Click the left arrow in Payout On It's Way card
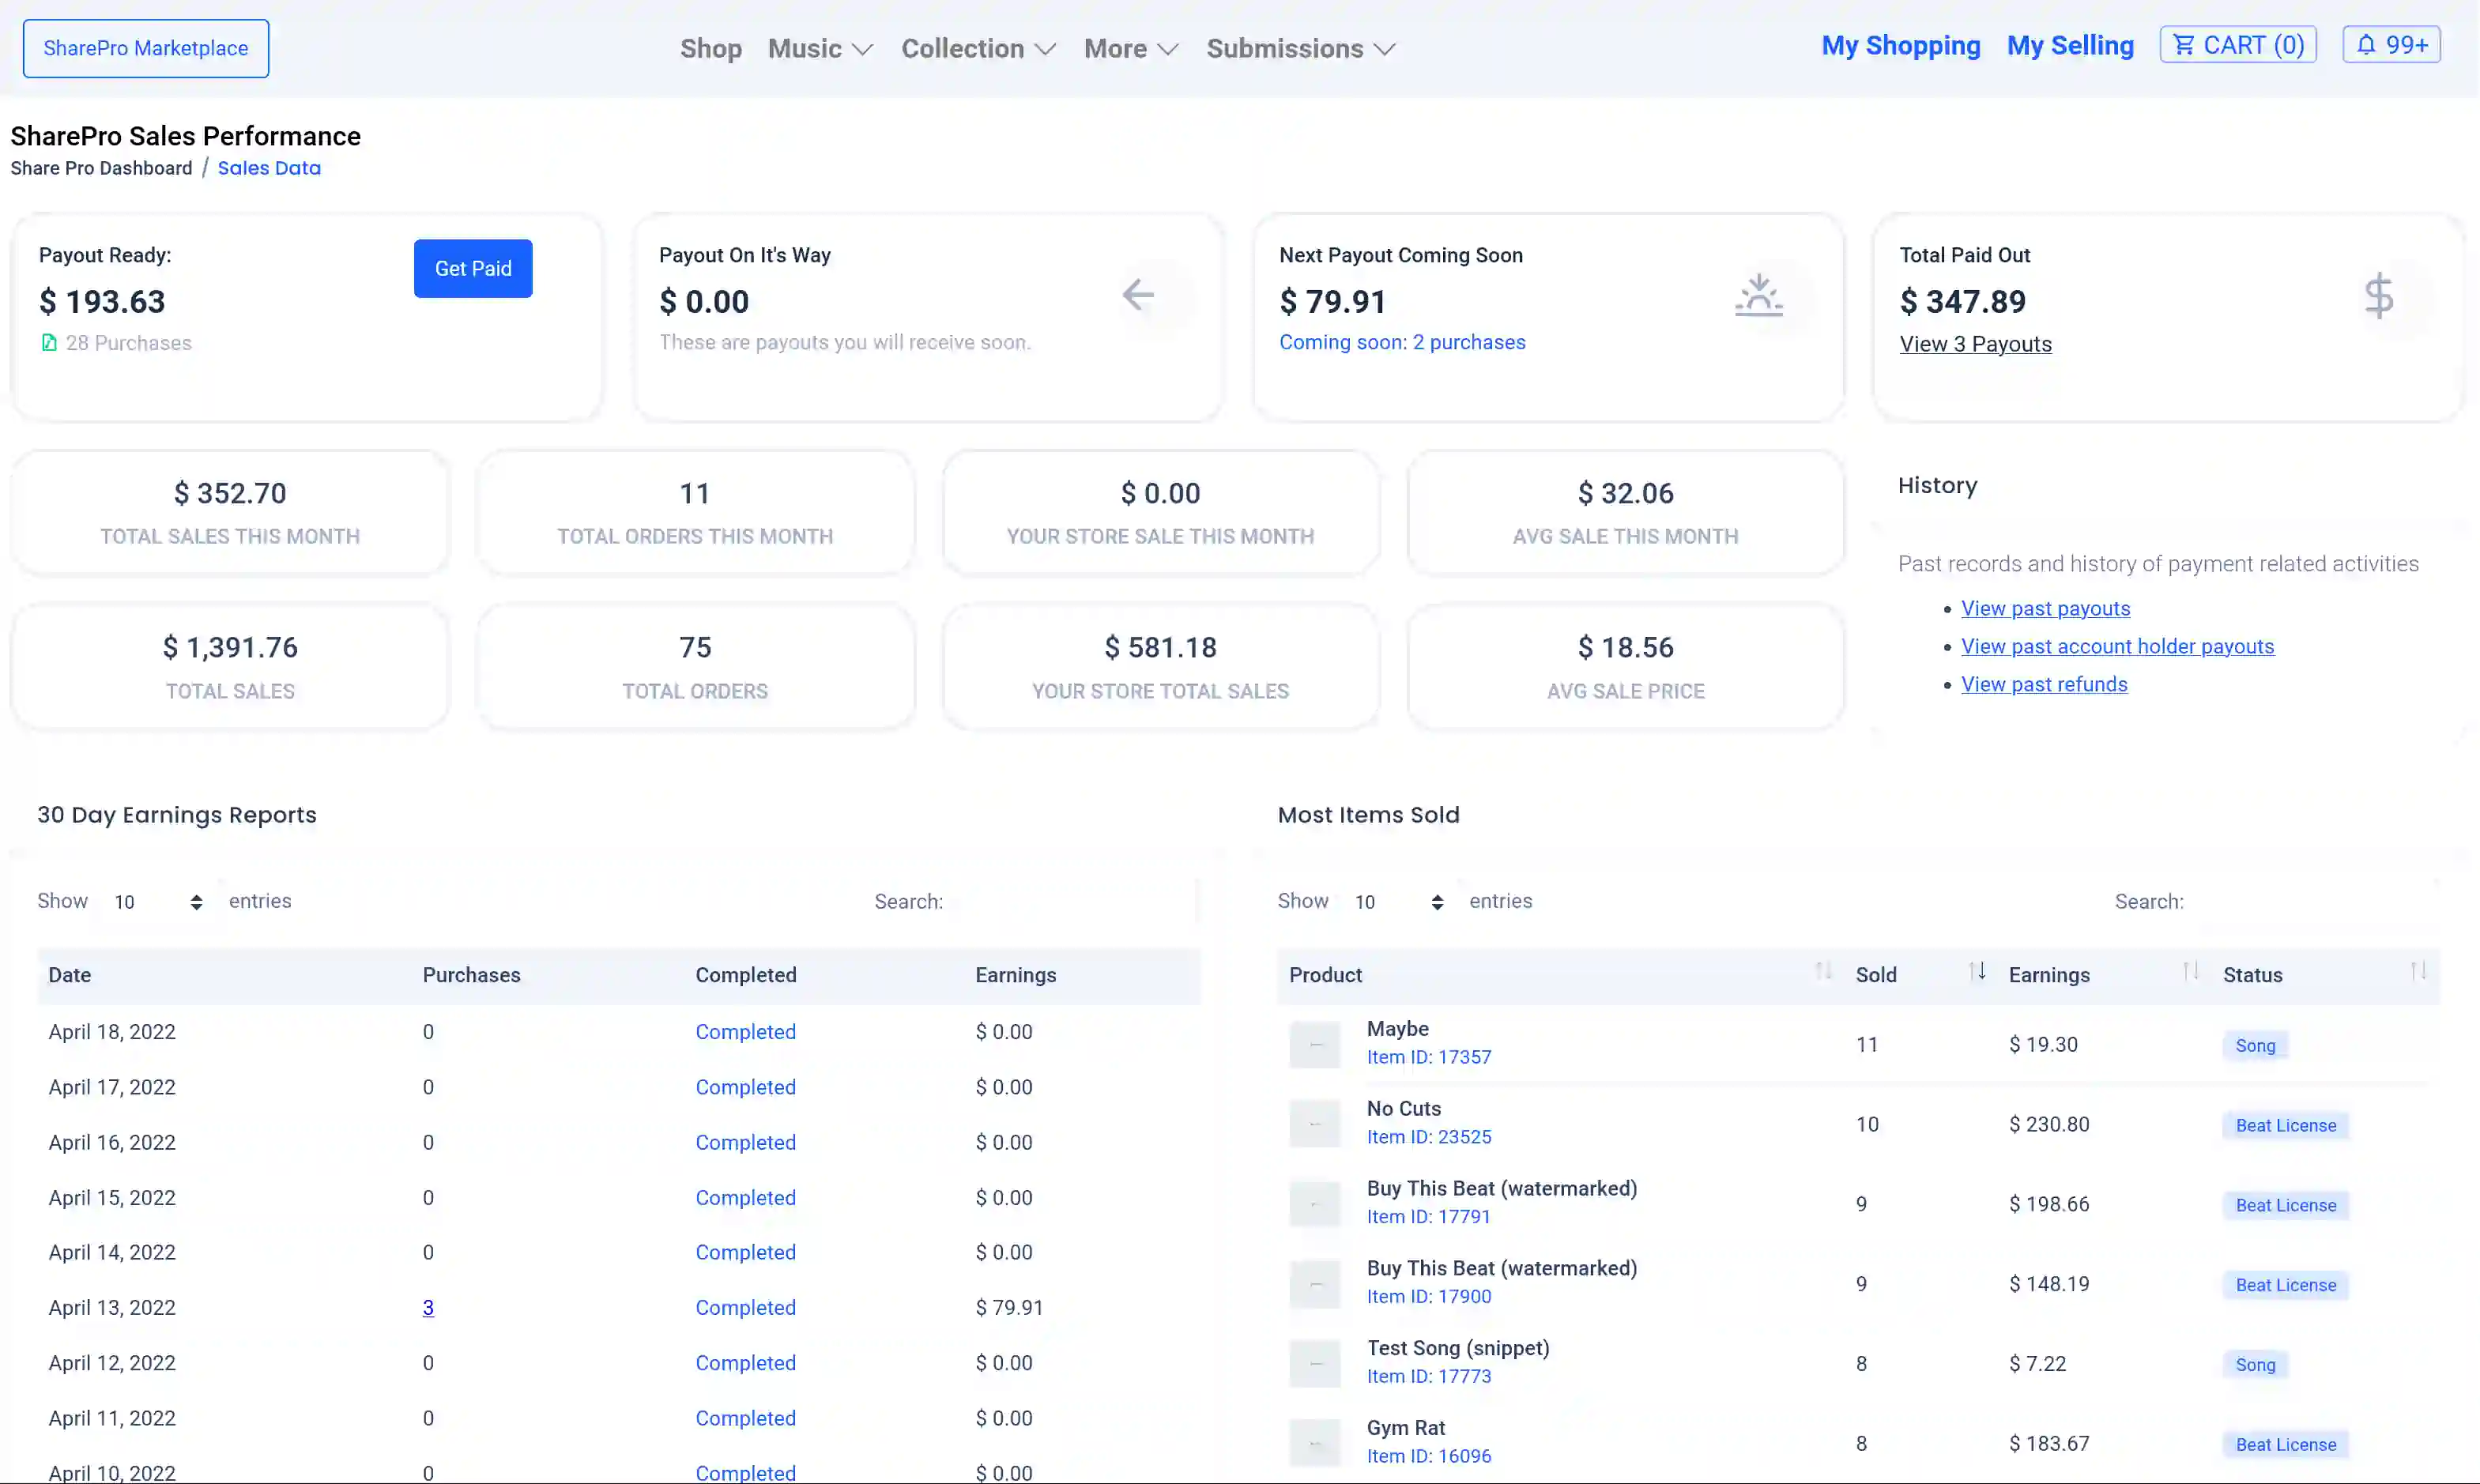The width and height of the screenshot is (2480, 1484). (x=1137, y=295)
